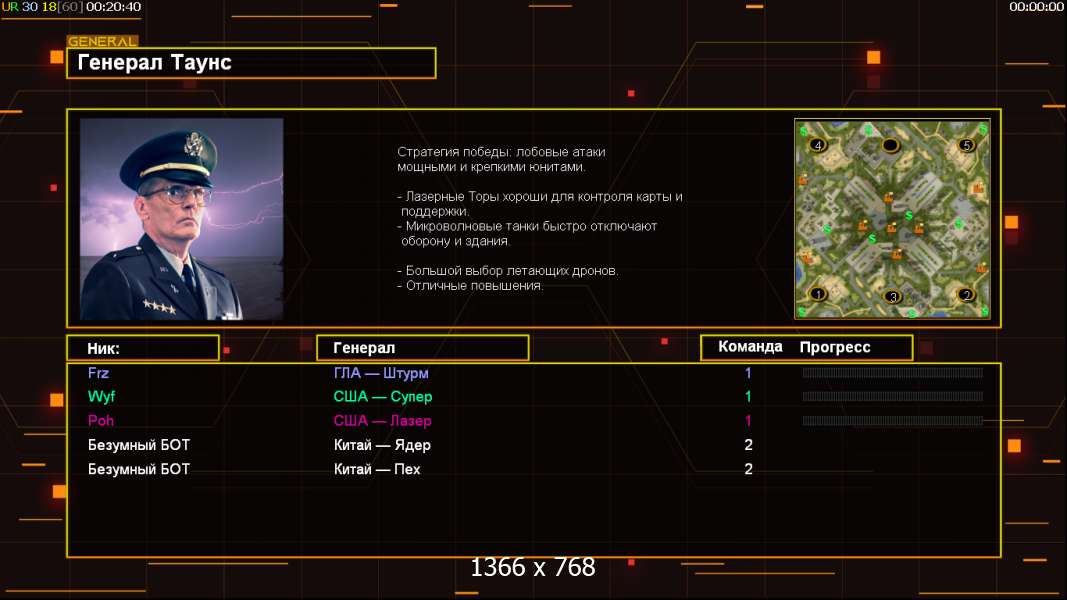The image size is (1067, 600).
Task: Click the США — Супер general entry
Action: [382, 397]
